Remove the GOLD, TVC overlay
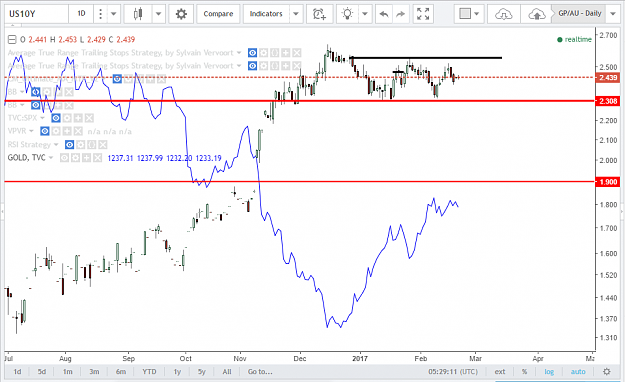Viewport: 625px width, 382px height. 98,158
